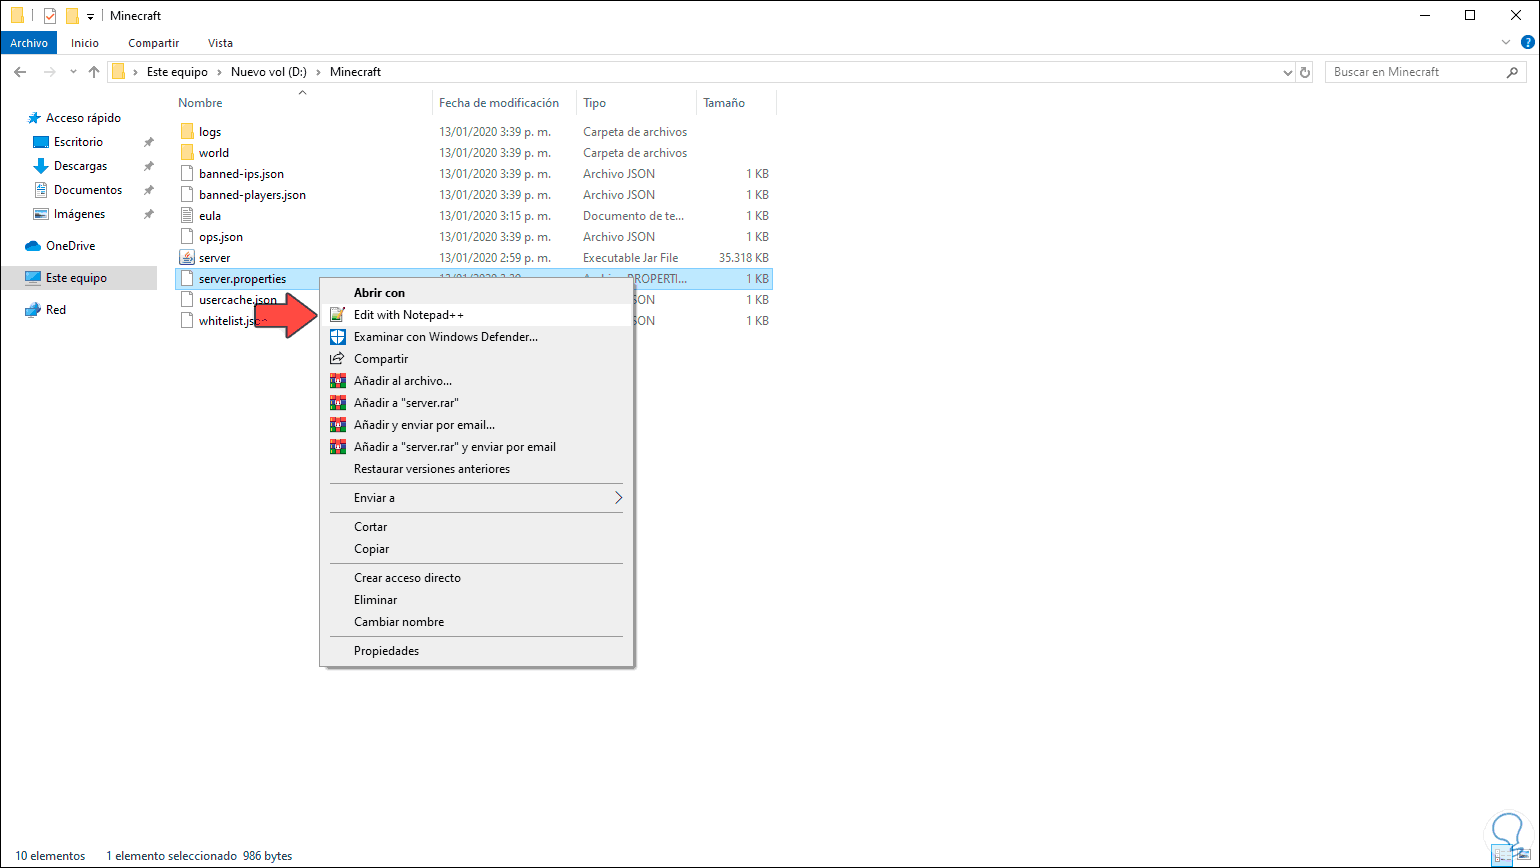This screenshot has height=868, width=1540.
Task: Click the eula text document icon
Action: pos(187,216)
